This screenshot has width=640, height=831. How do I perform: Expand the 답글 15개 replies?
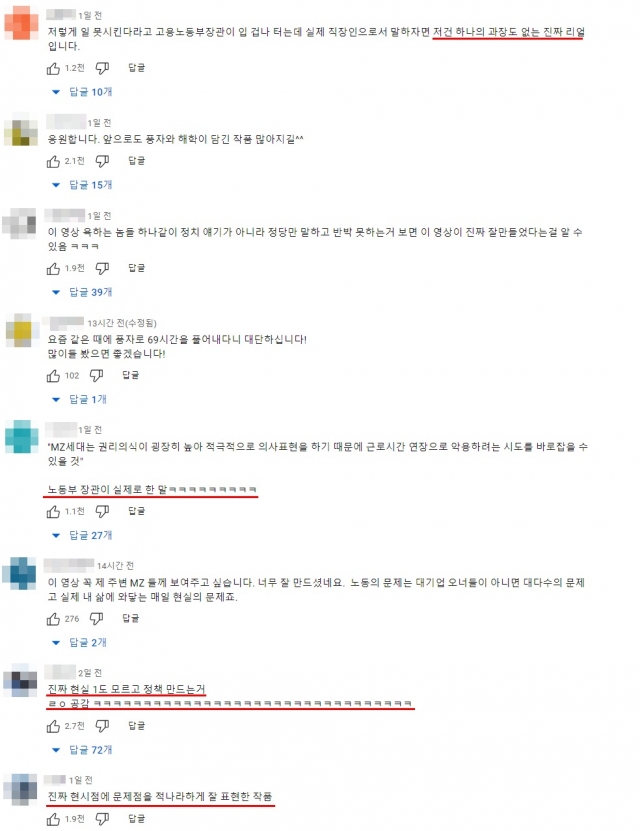[82, 185]
